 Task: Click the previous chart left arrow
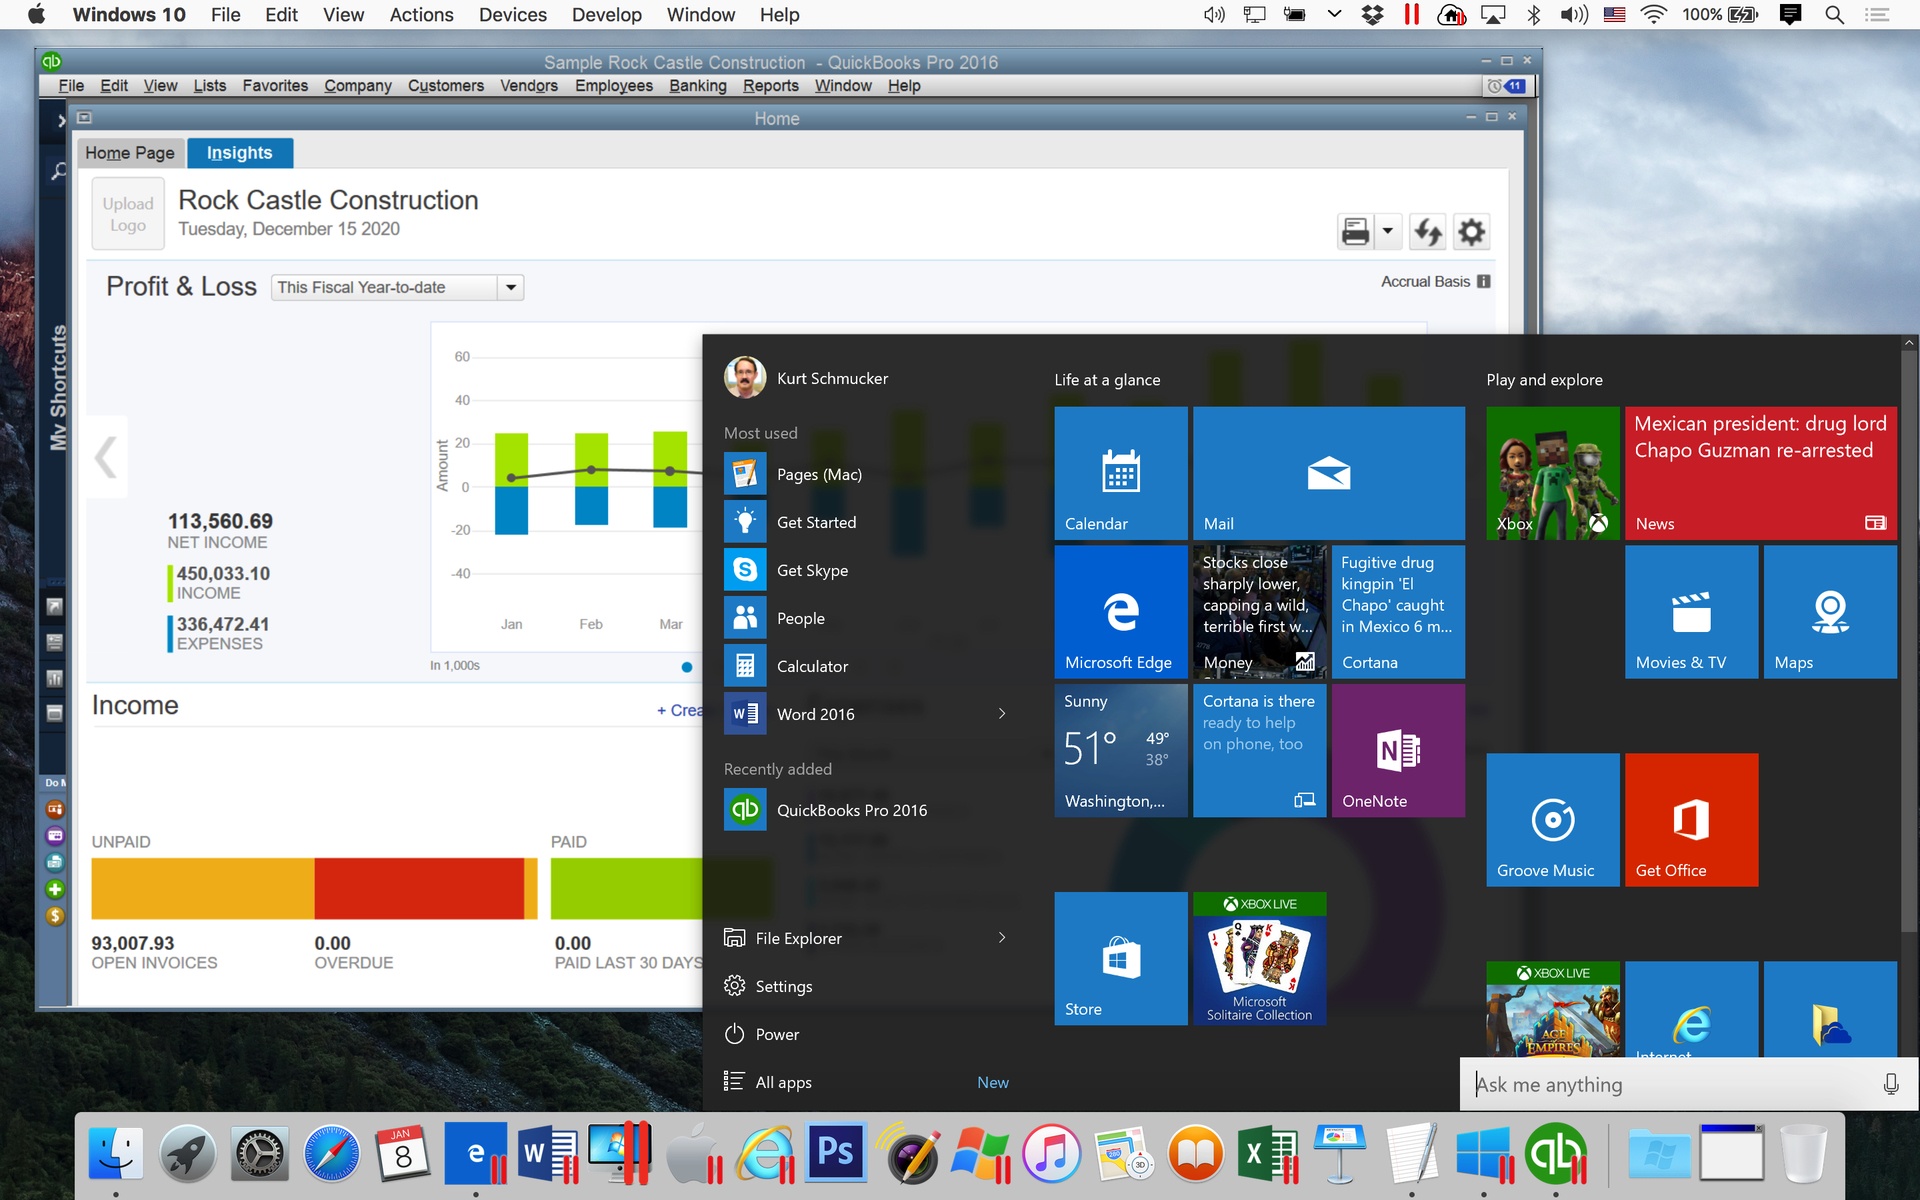106,457
